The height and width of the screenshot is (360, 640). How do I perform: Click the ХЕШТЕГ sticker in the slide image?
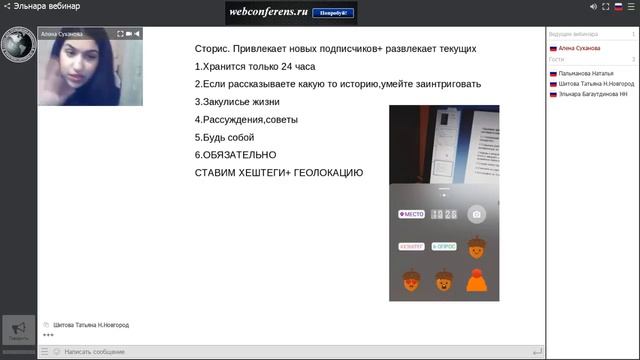point(411,247)
